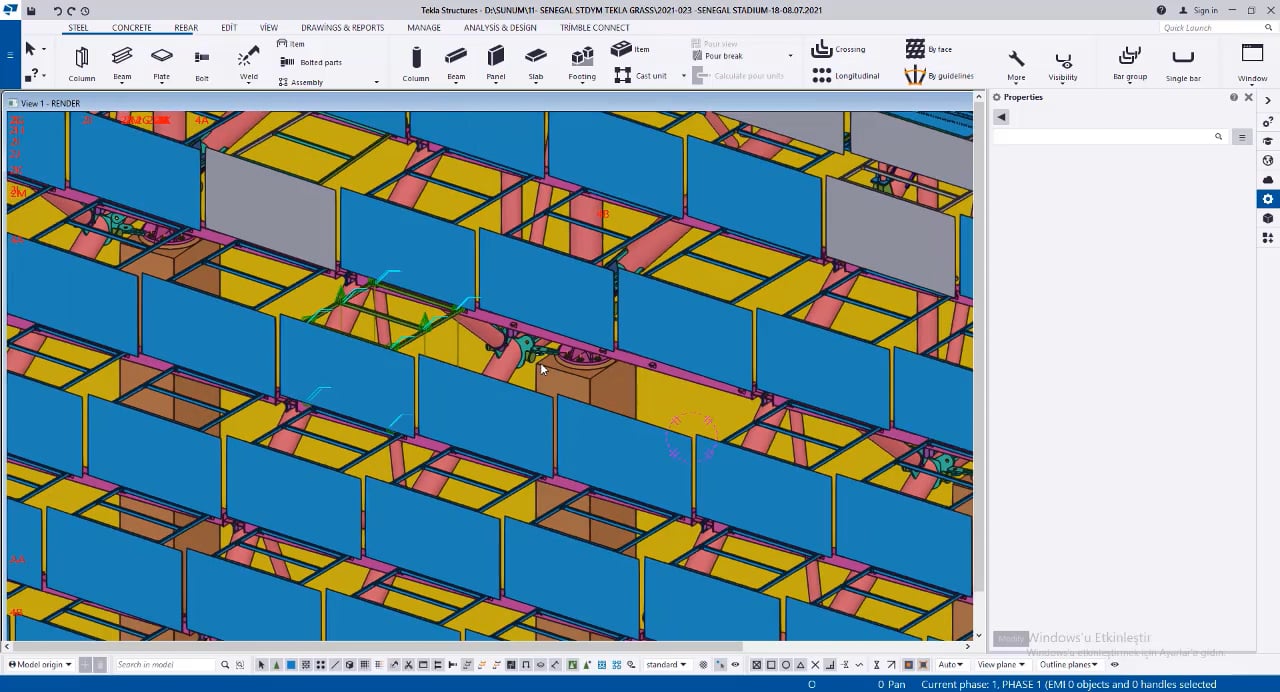Switch to the EDIT ribbon tab

tap(229, 28)
